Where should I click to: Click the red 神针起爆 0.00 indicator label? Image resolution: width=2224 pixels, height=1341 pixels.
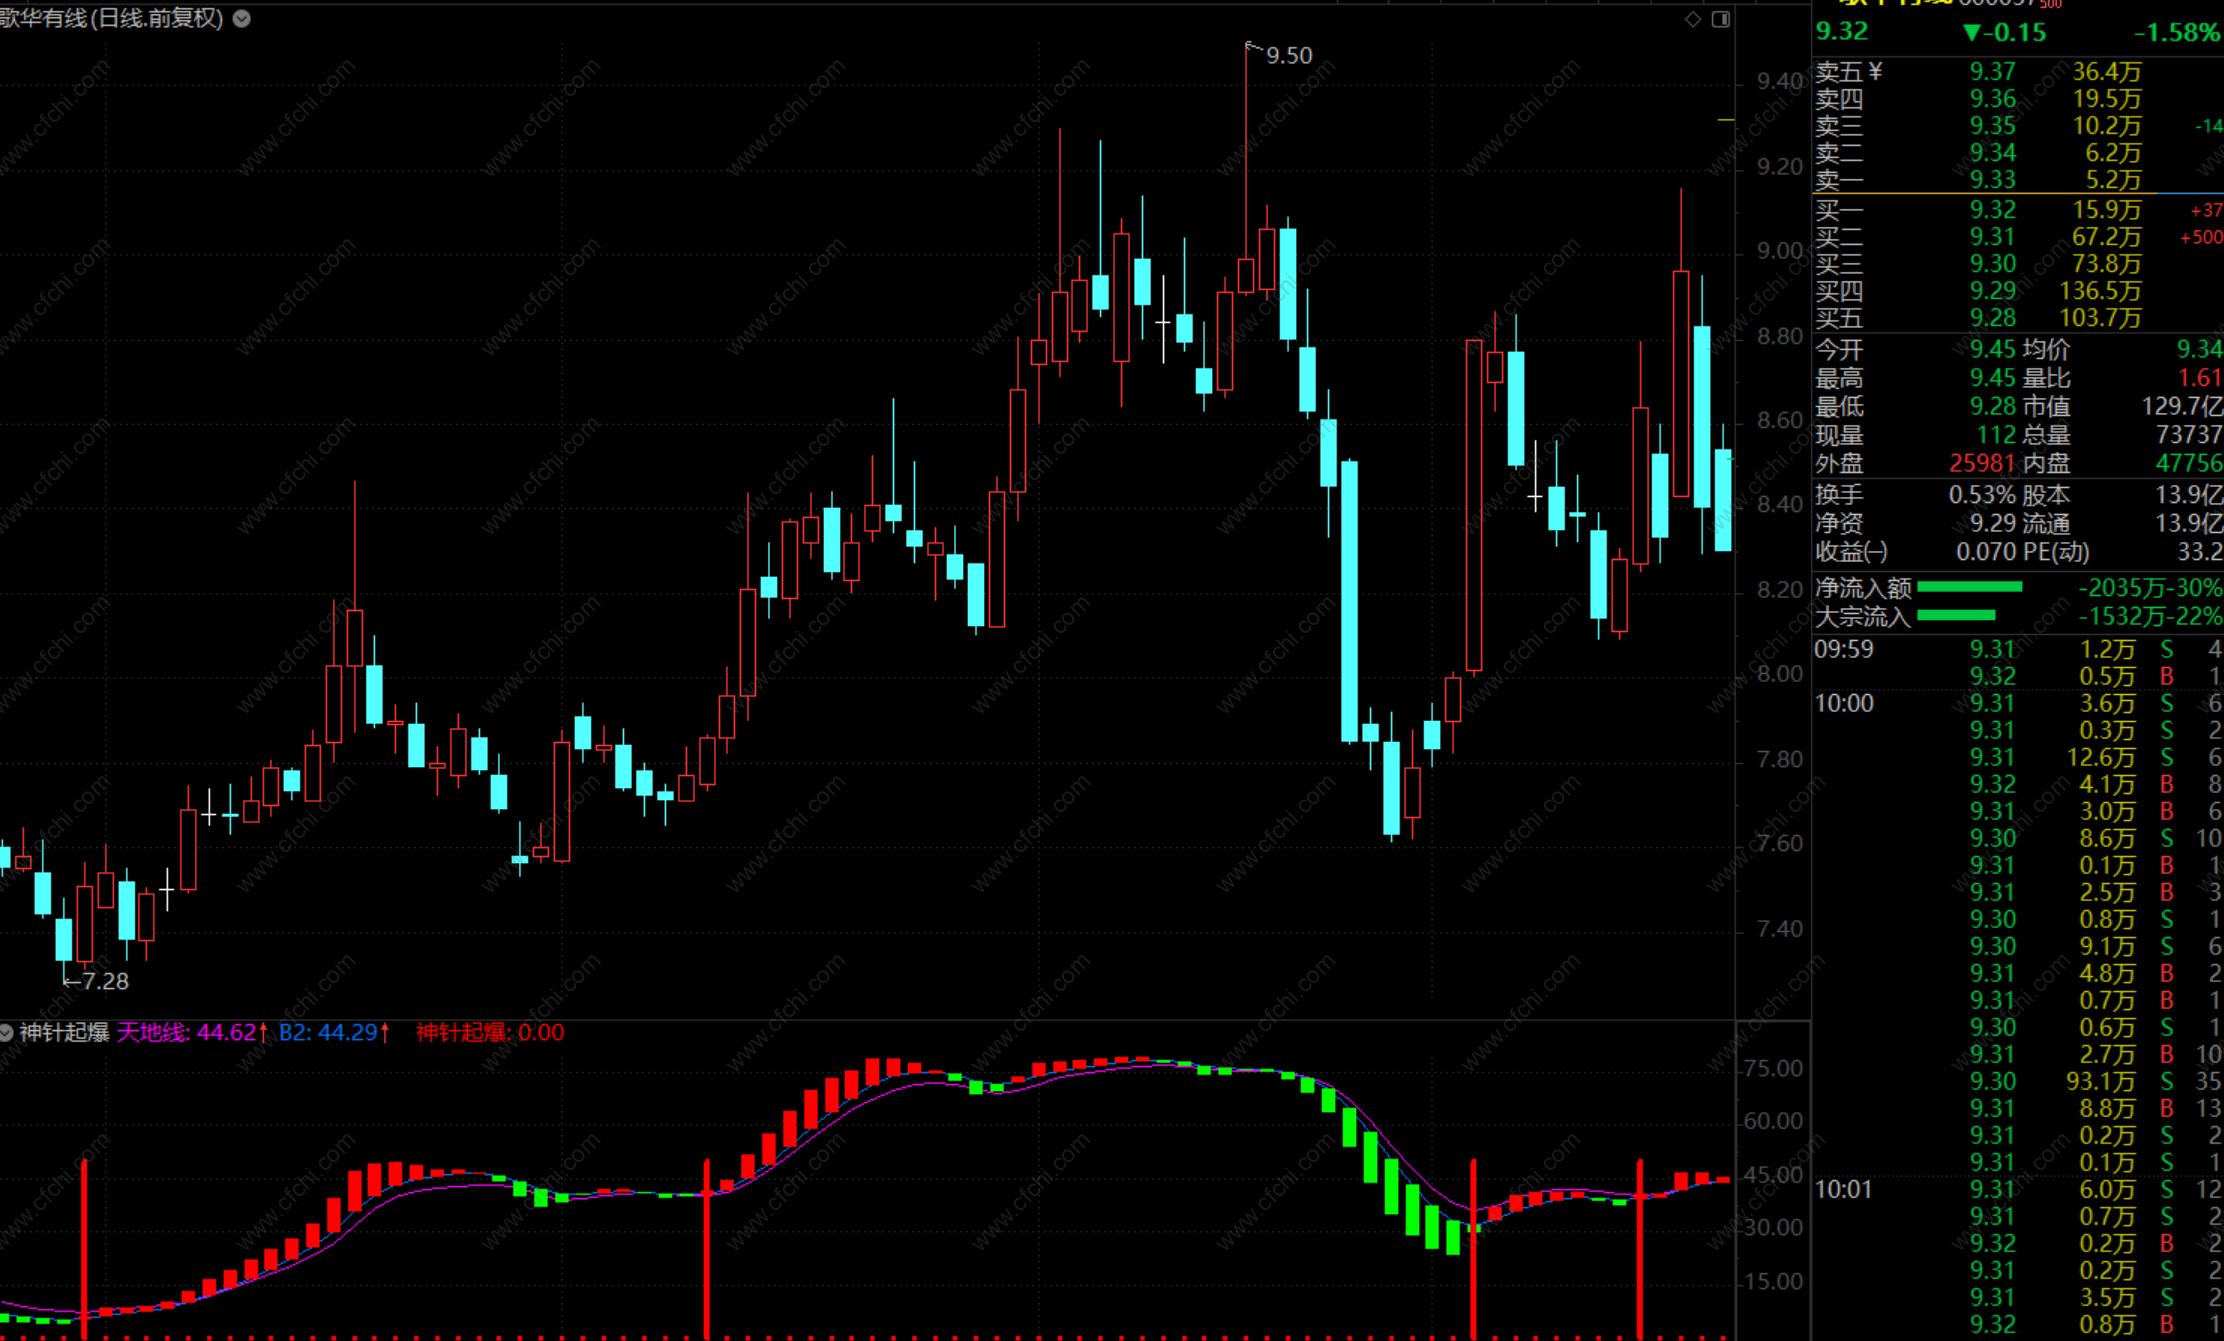pyautogui.click(x=490, y=1032)
